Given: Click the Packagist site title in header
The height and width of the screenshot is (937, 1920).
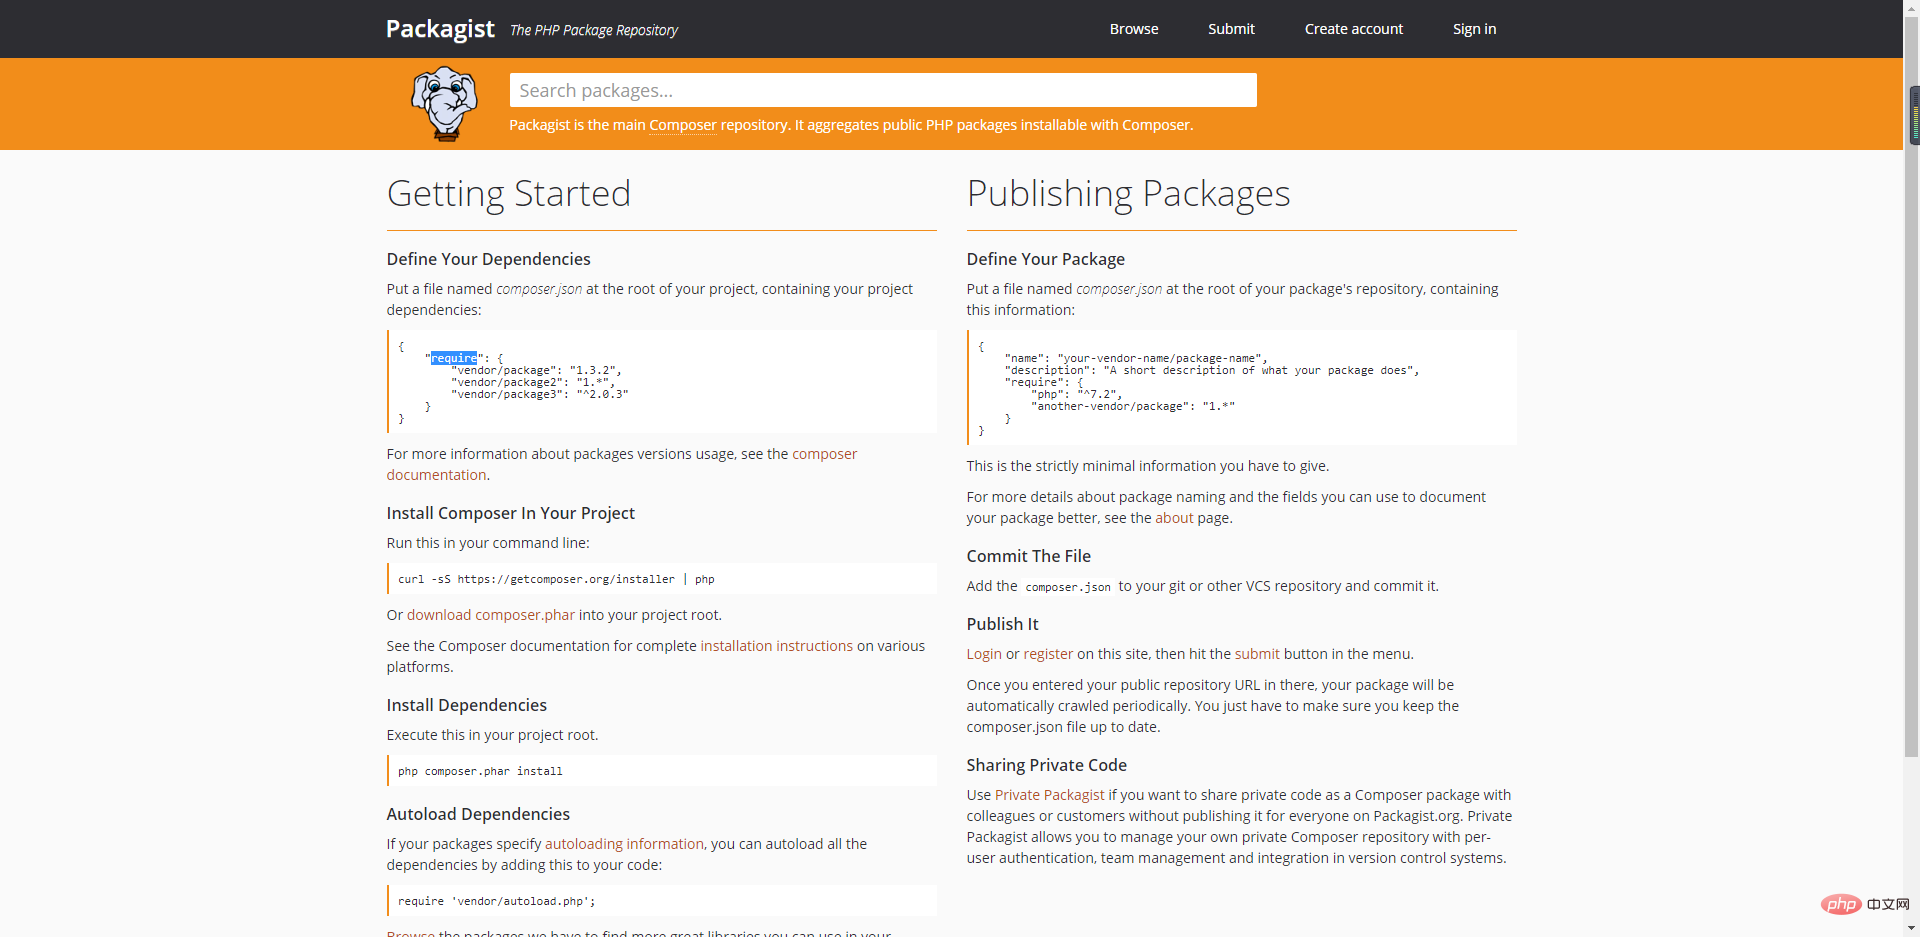Looking at the screenshot, I should 440,29.
